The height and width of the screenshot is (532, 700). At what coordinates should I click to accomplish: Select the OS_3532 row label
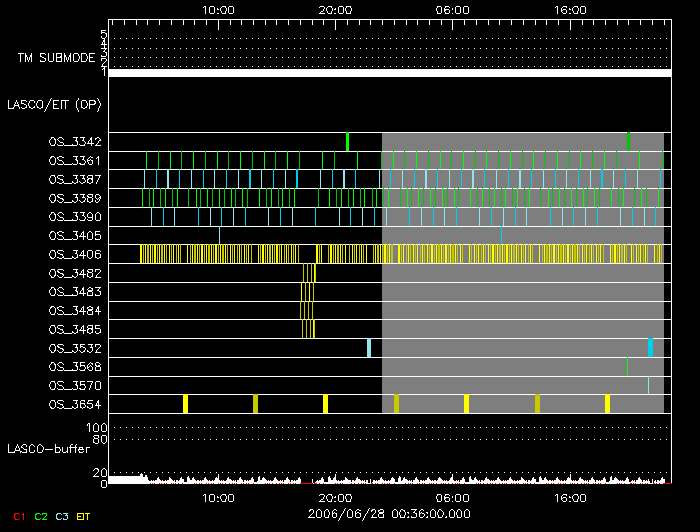74,349
